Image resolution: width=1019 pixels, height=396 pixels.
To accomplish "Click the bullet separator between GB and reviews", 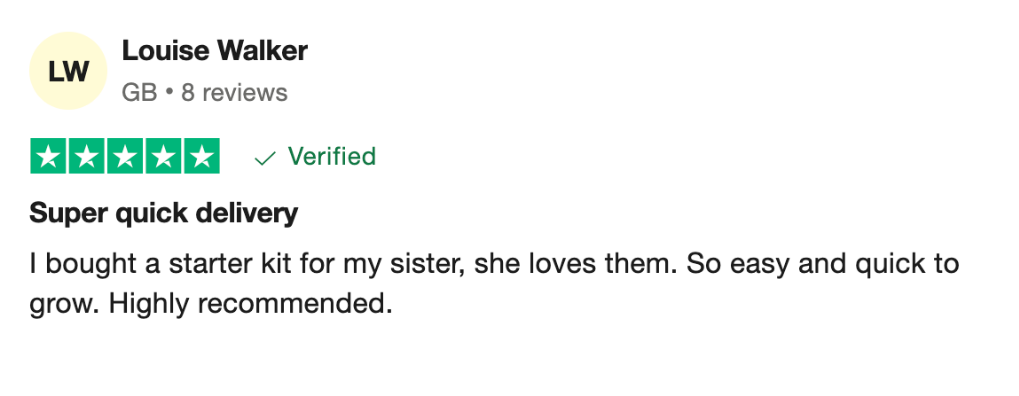I will point(169,93).
